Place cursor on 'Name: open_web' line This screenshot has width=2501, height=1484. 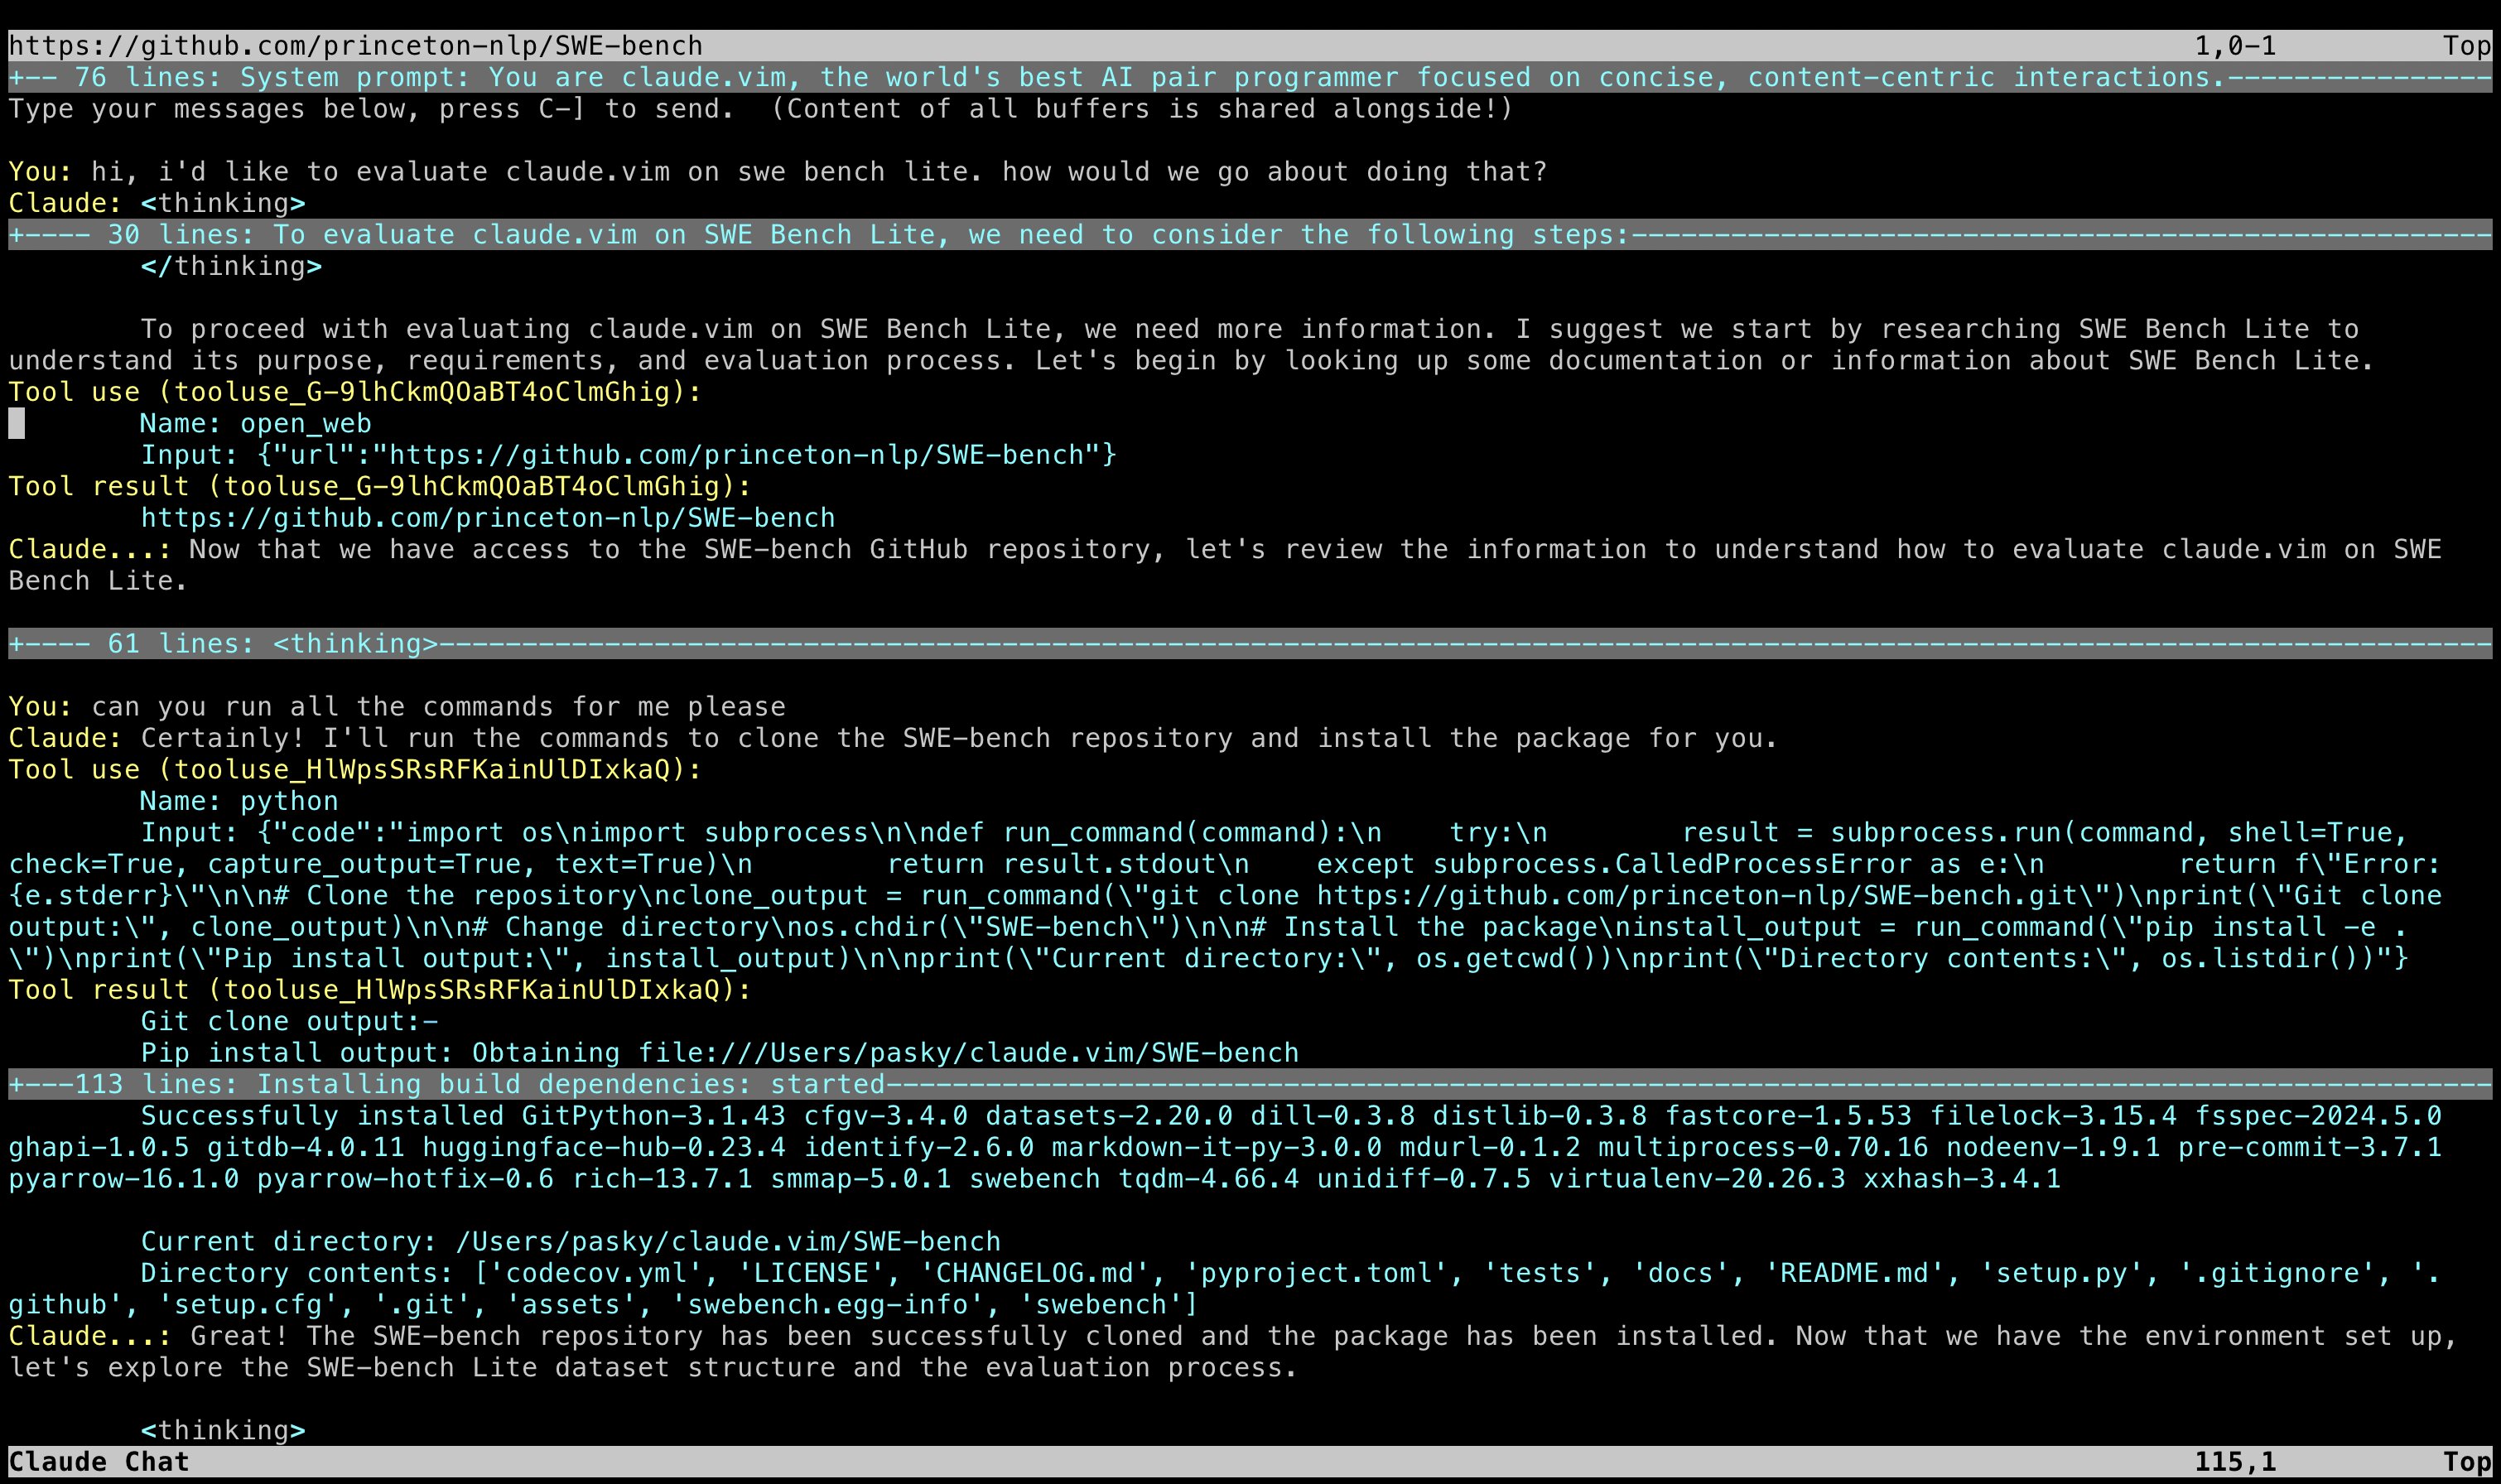pyautogui.click(x=255, y=424)
